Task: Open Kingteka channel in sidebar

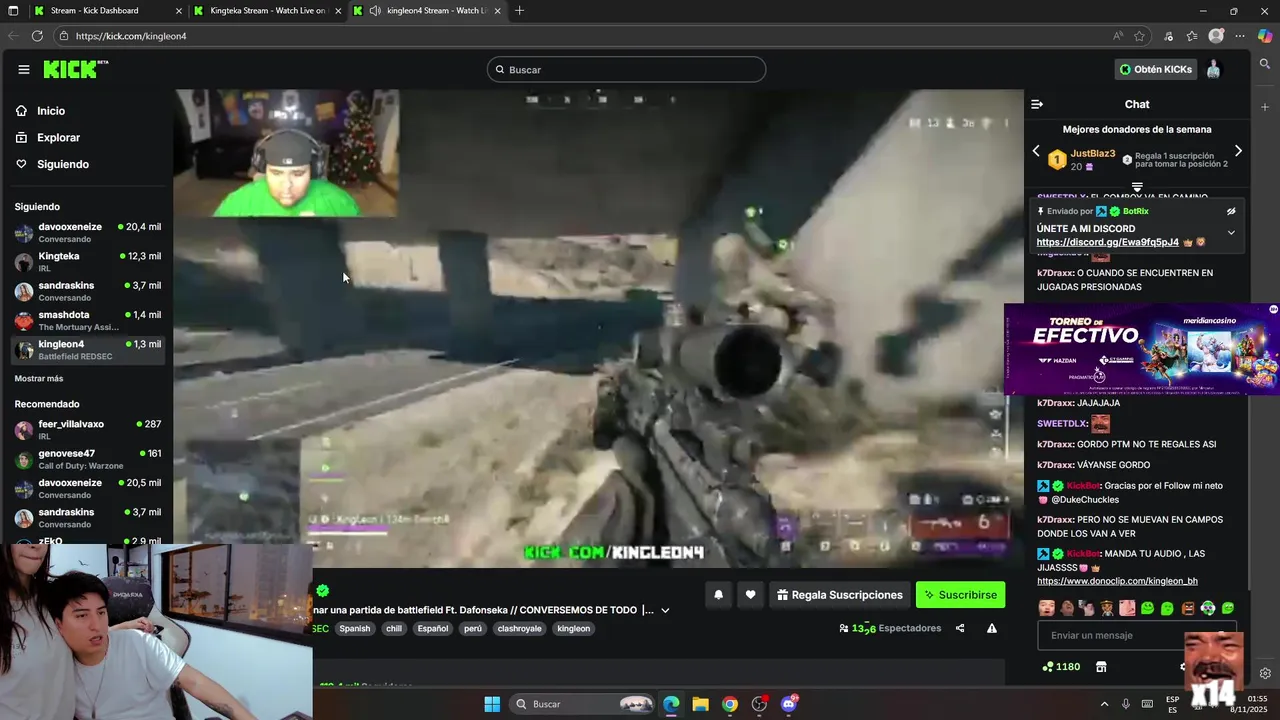Action: pos(88,262)
